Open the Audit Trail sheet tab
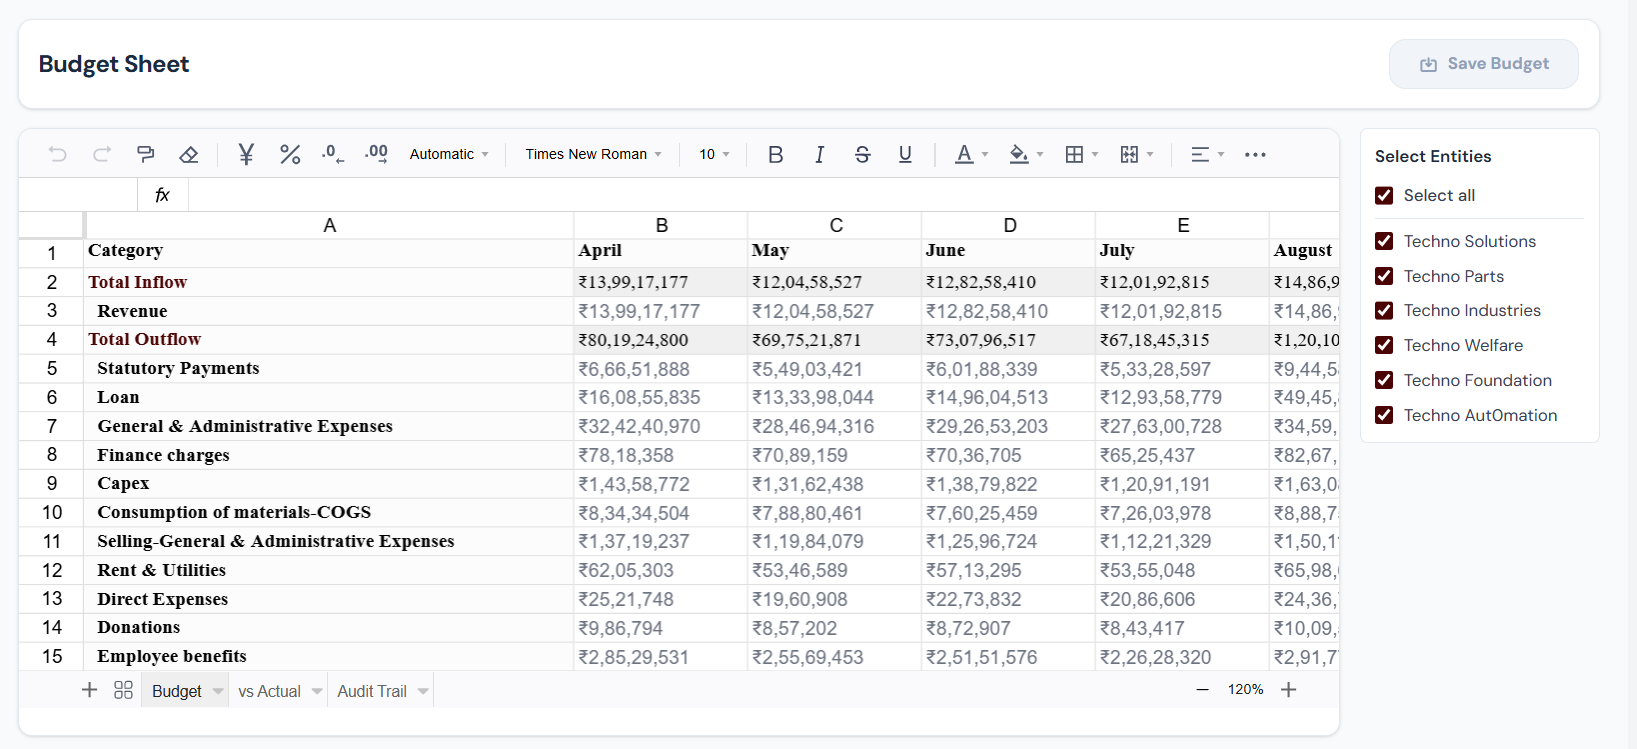The image size is (1637, 749). pos(372,691)
